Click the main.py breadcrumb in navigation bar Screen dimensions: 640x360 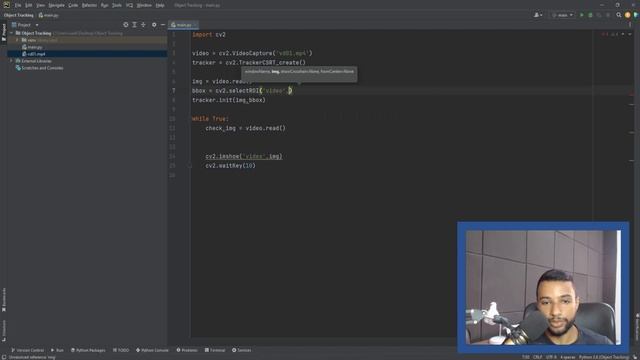[49, 15]
